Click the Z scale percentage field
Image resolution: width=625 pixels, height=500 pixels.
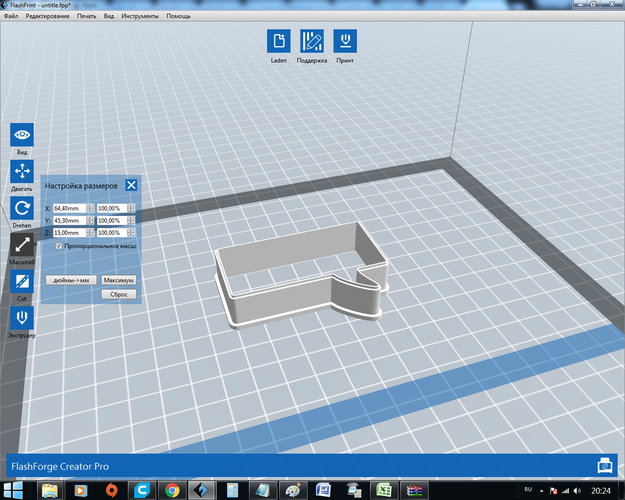click(112, 232)
